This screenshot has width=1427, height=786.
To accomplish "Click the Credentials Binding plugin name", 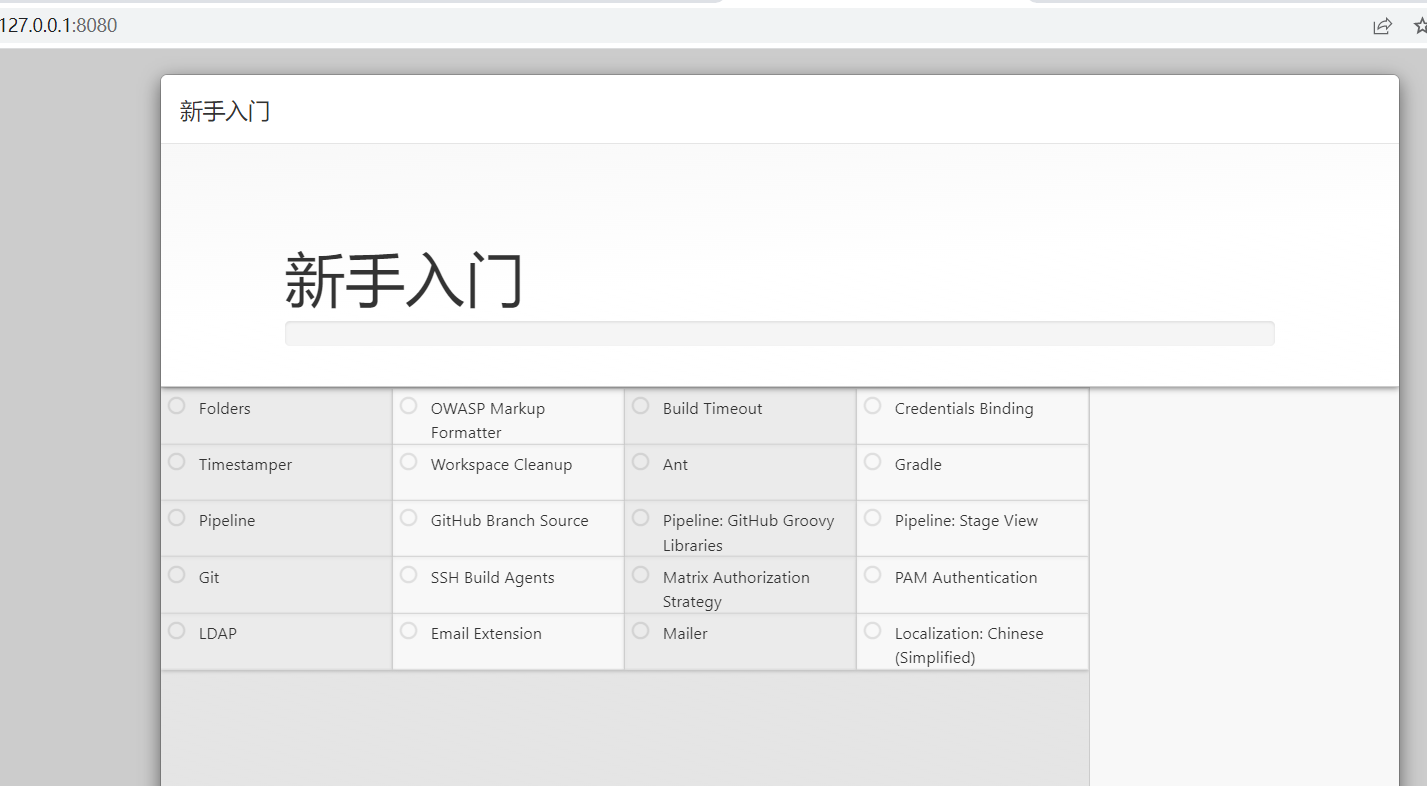I will point(964,408).
